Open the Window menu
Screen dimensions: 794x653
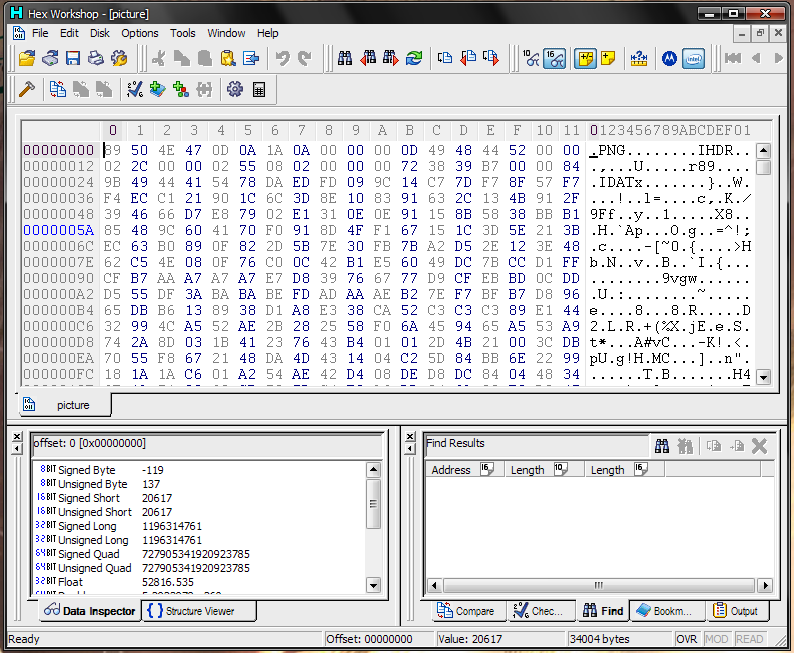pos(226,33)
